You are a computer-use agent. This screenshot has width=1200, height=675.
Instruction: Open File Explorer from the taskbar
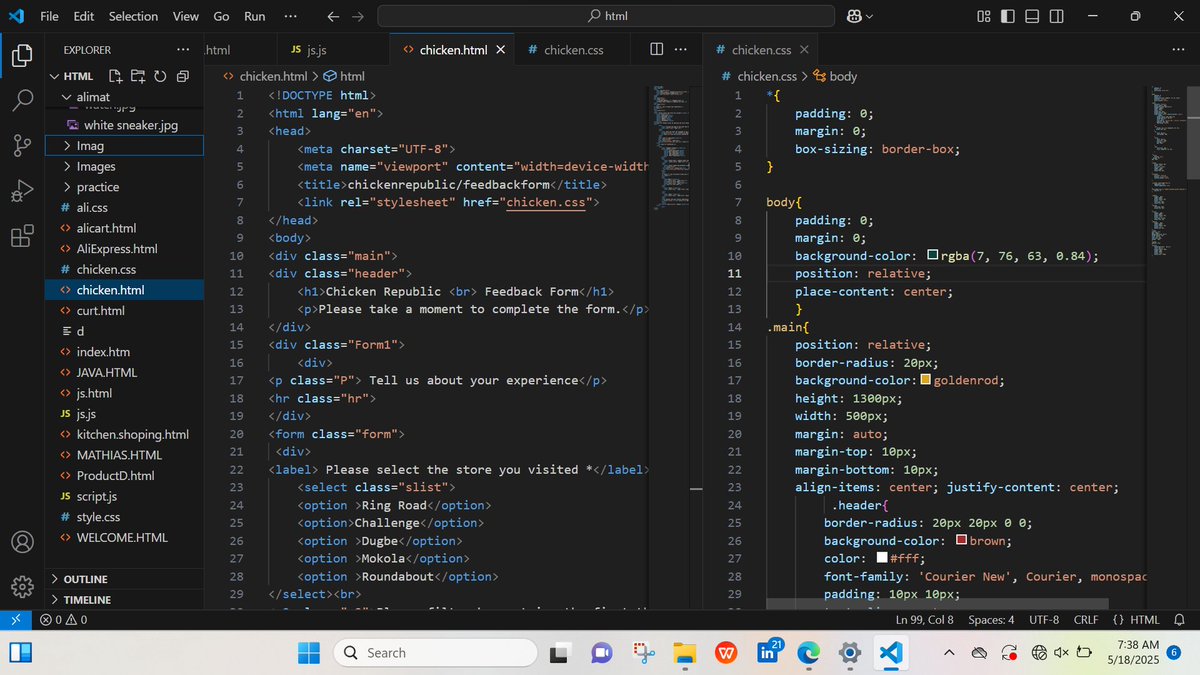[683, 653]
